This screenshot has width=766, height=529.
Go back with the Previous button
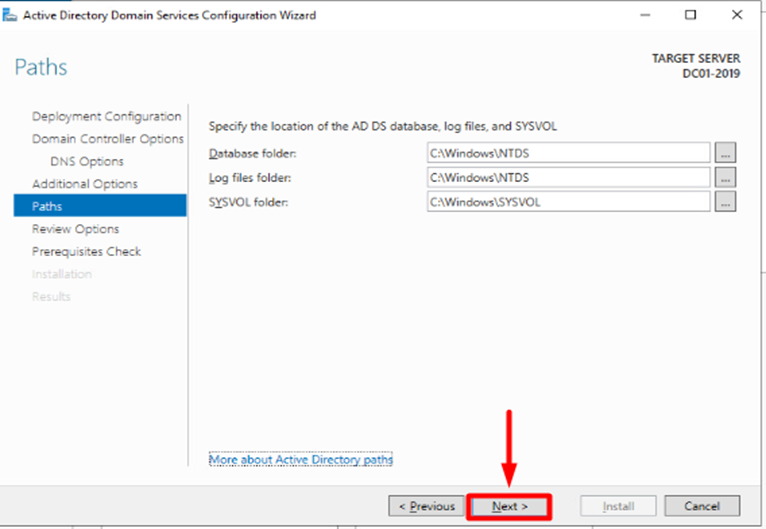click(x=427, y=506)
